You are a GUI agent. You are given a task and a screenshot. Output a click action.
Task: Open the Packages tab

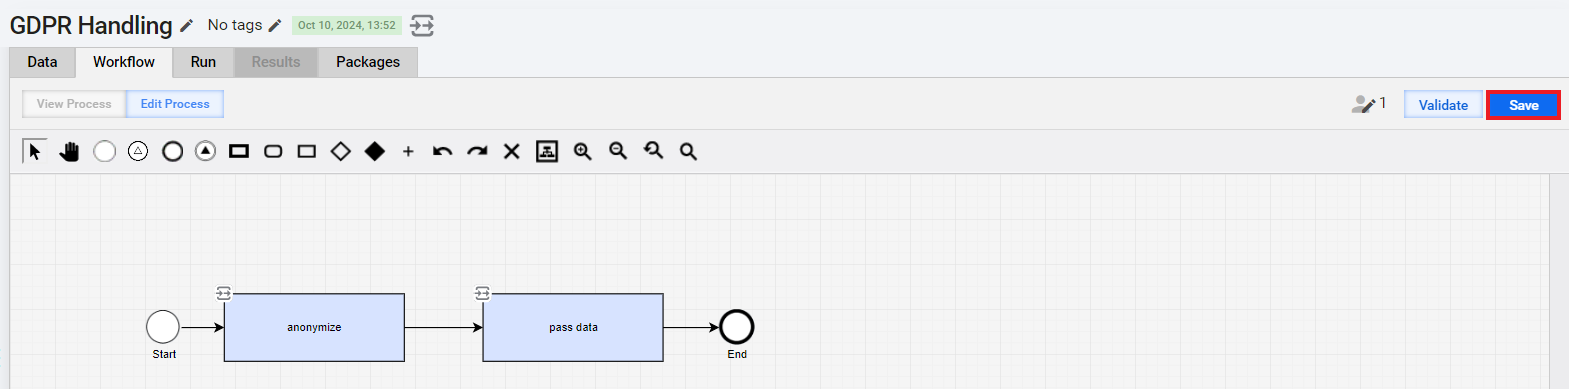tap(368, 62)
